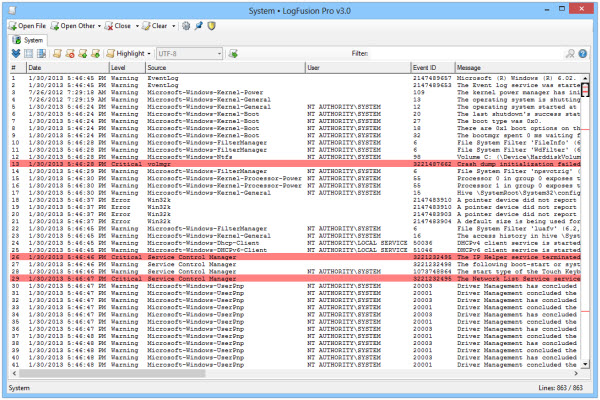Toggle auto-scroll with blue double-chevron icon
600x400 pixels.
point(16,54)
